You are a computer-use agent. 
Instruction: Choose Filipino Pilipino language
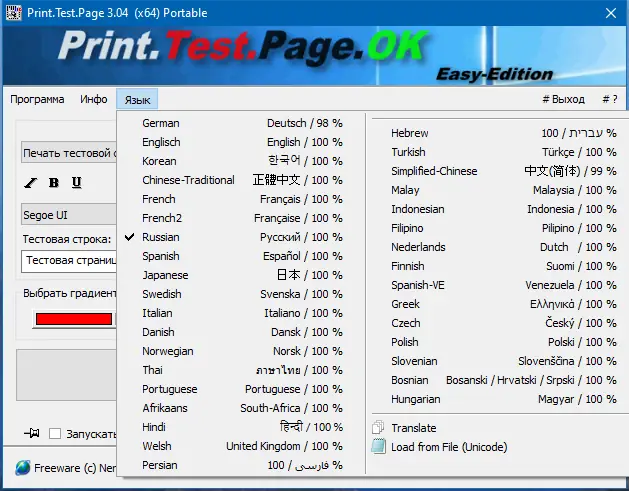498,228
